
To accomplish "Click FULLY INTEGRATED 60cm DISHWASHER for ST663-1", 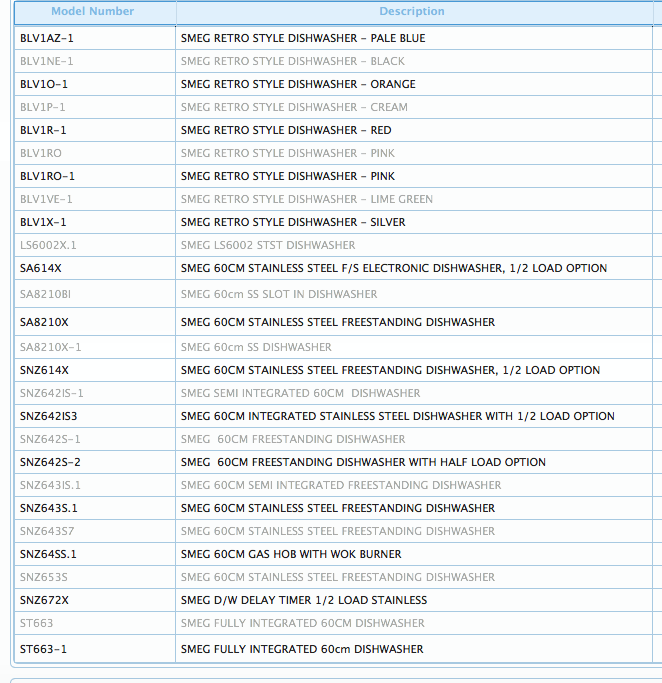I will click(x=302, y=649).
